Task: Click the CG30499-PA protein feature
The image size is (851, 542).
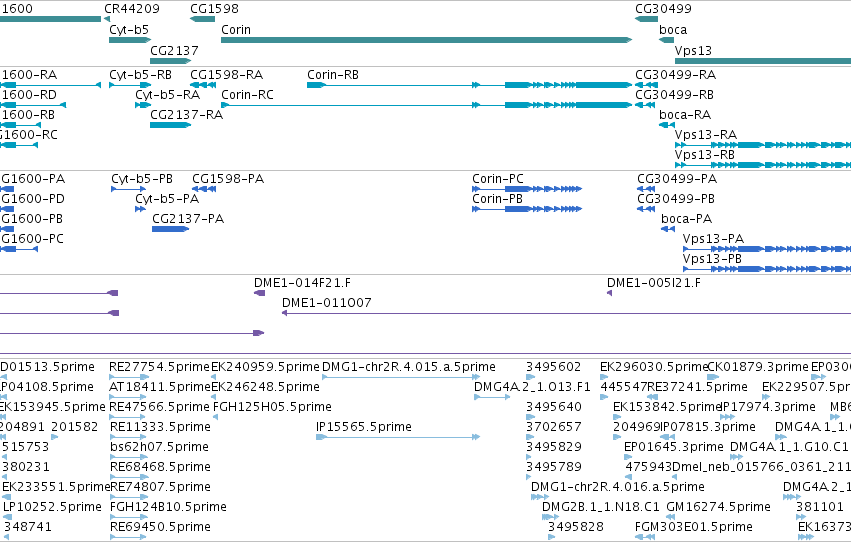Action: (646, 189)
